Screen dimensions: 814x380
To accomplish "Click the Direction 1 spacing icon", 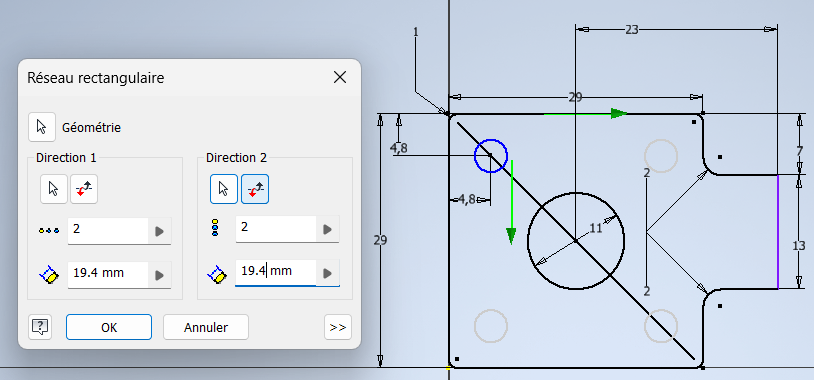I will [x=49, y=274].
